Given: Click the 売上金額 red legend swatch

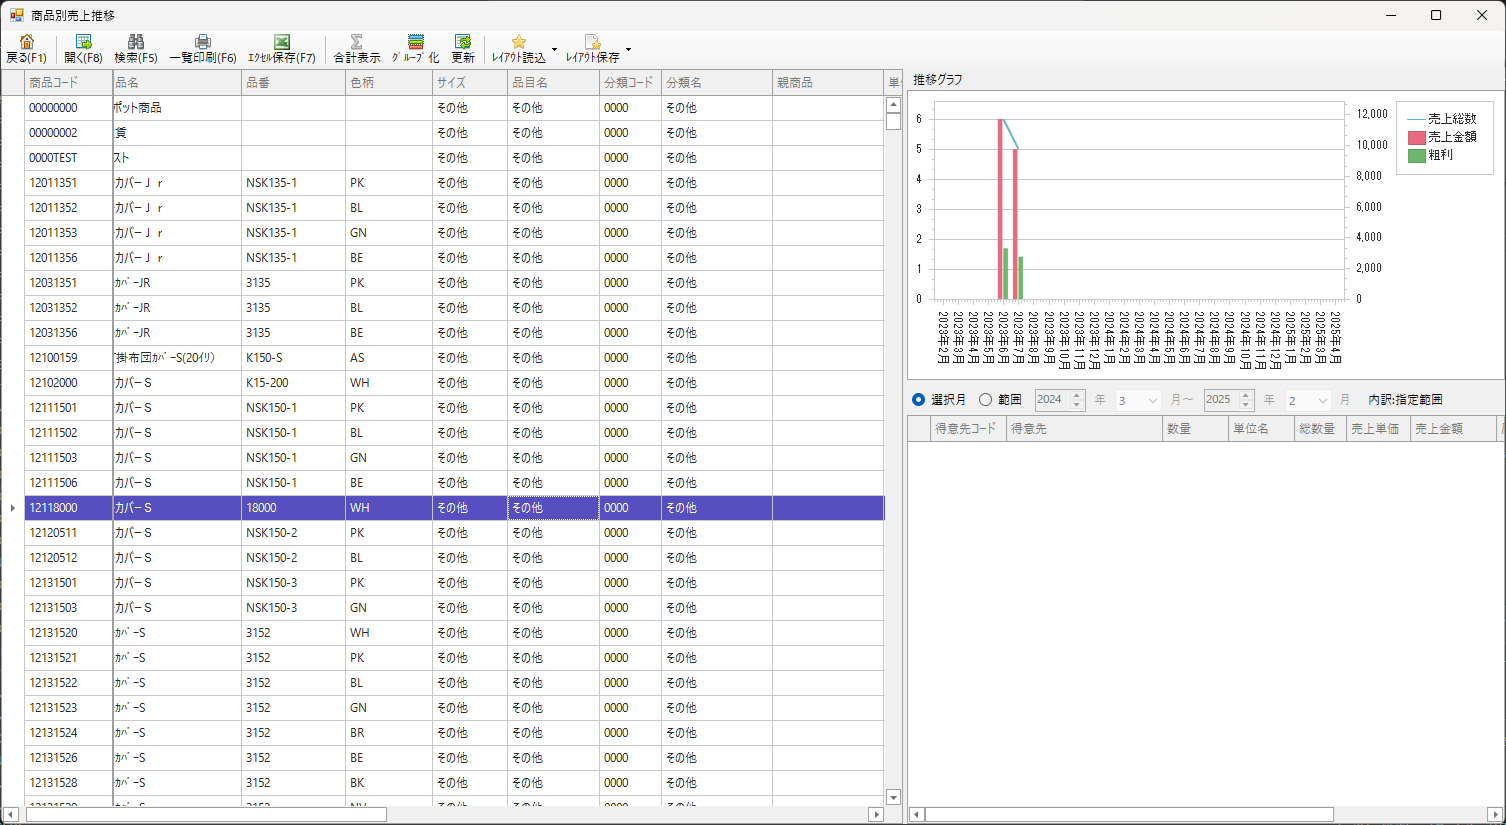Looking at the screenshot, I should click(1416, 137).
